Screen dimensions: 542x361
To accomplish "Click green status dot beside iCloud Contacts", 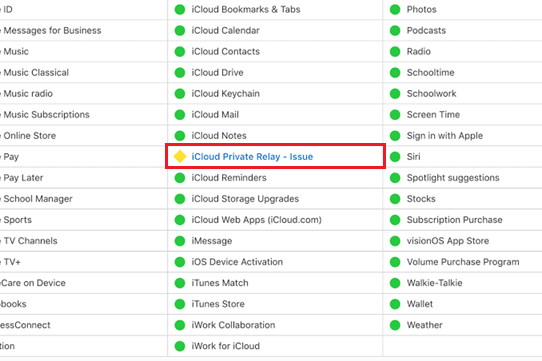I will tap(180, 52).
